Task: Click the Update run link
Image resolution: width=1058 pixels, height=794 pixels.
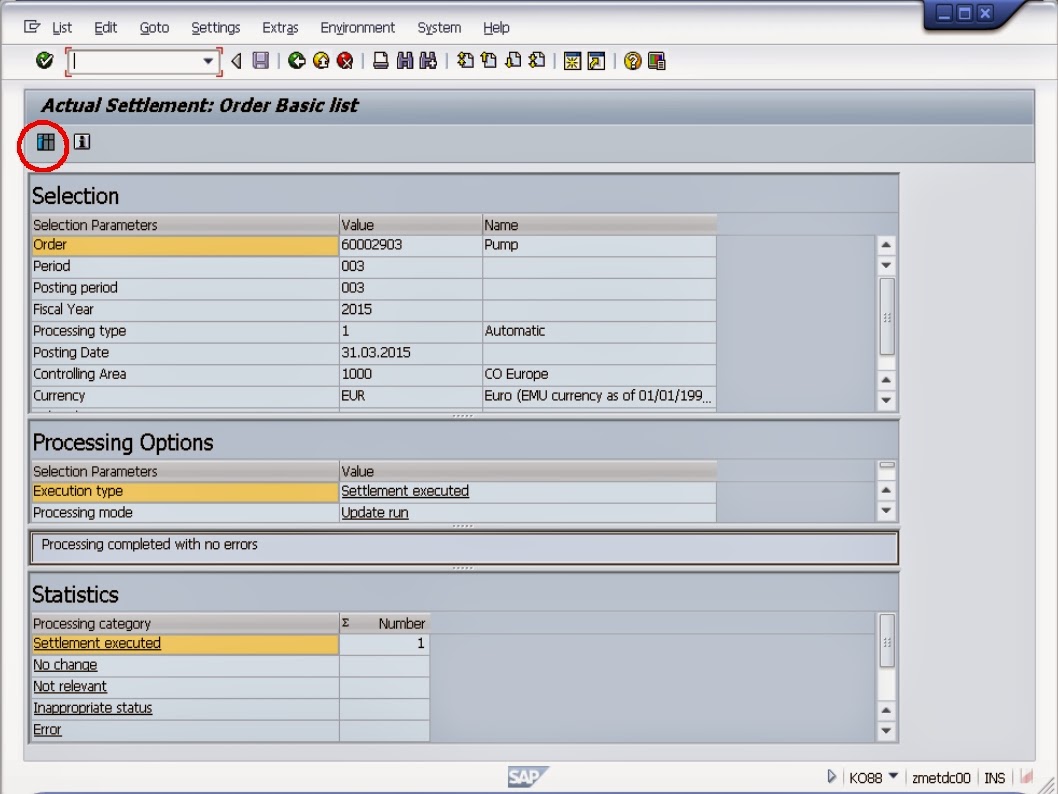Action: (374, 513)
